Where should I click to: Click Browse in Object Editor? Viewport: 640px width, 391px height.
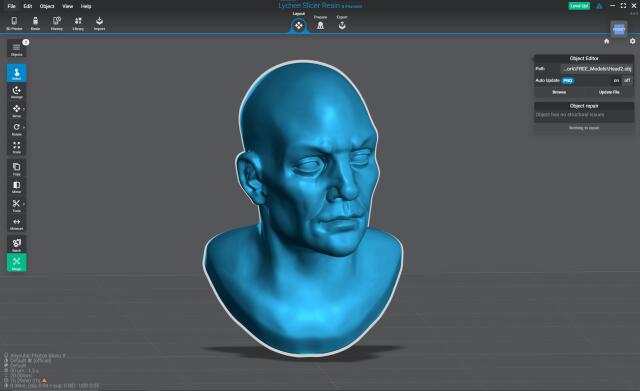point(559,92)
